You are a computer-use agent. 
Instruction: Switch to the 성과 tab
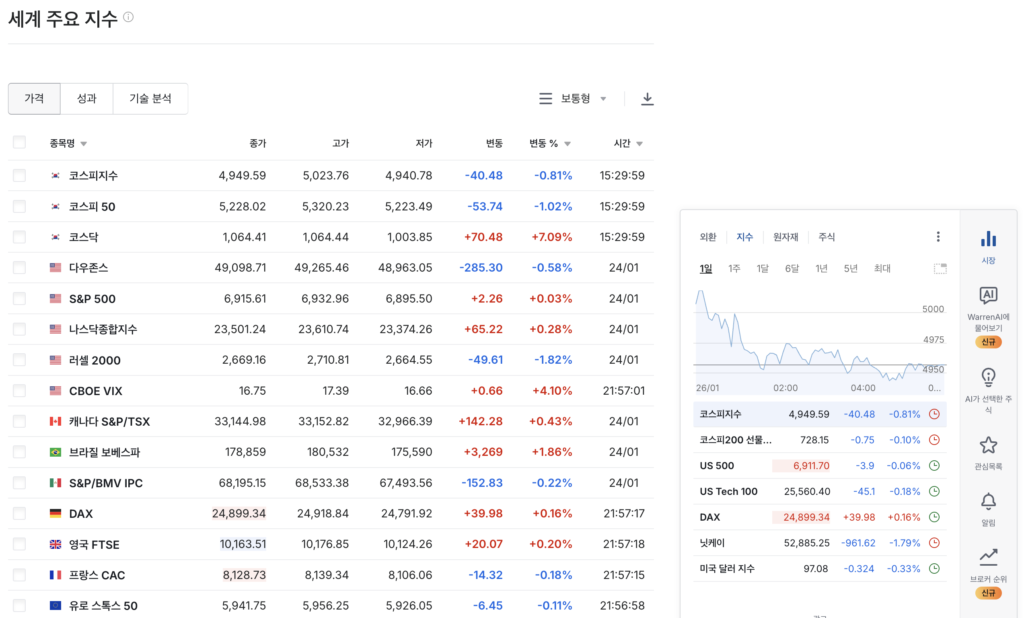[x=86, y=99]
